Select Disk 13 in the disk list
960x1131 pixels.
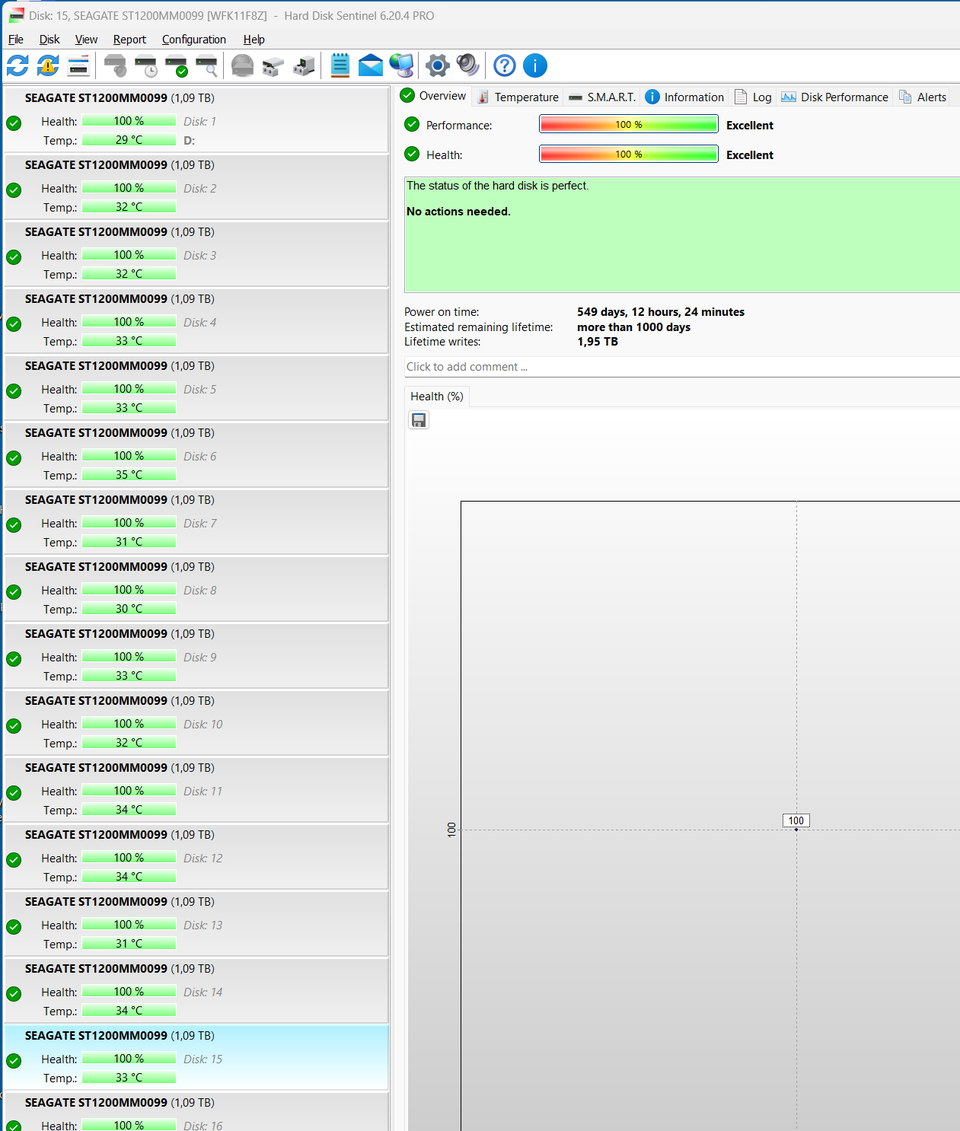(x=196, y=925)
